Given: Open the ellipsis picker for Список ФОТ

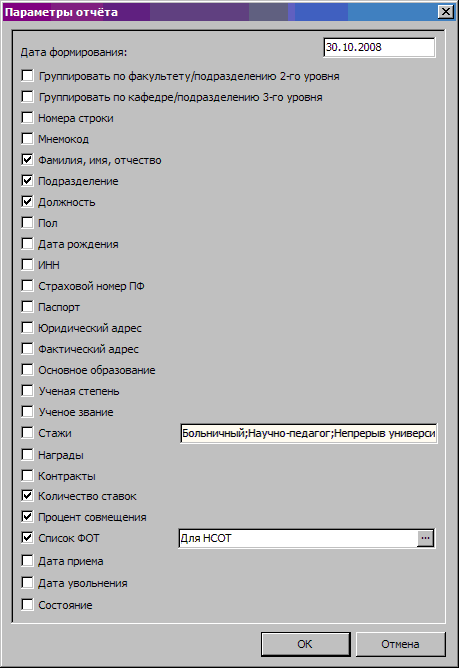Looking at the screenshot, I should 425,538.
